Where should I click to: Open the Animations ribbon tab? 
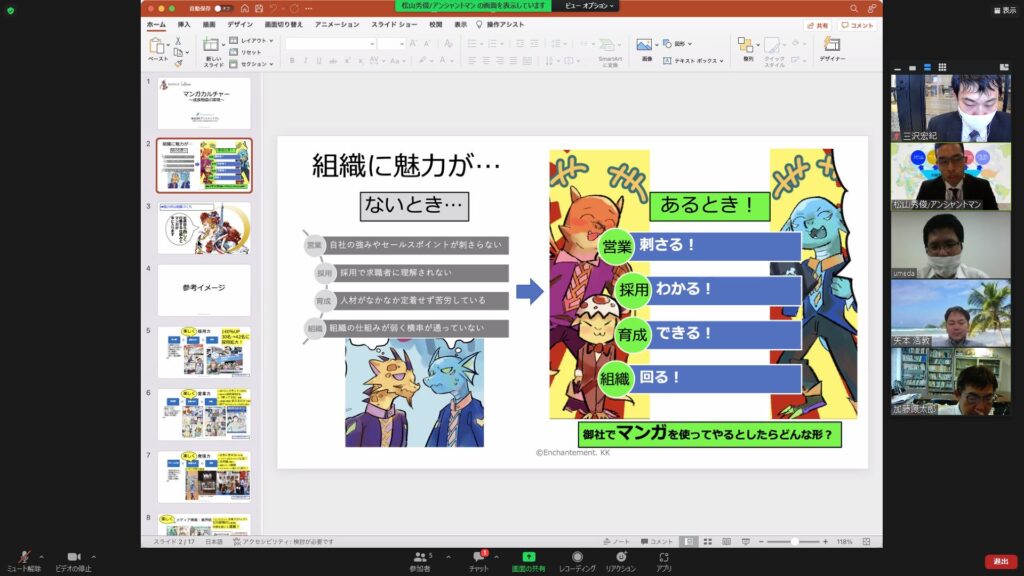click(x=337, y=24)
